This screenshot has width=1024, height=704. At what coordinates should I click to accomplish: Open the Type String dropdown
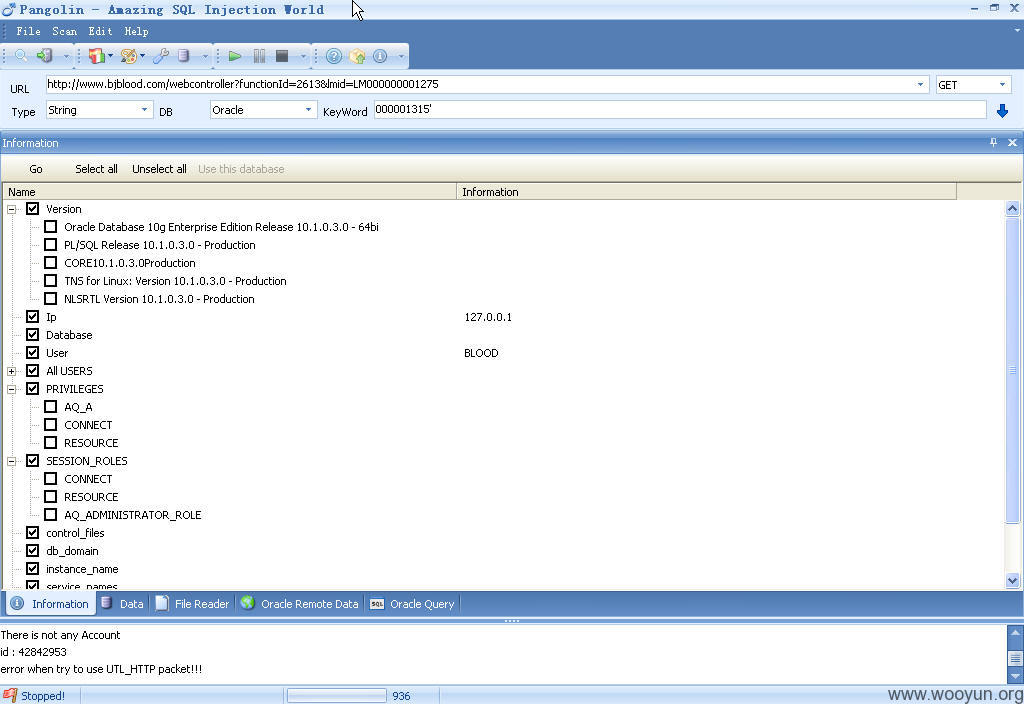tap(144, 110)
